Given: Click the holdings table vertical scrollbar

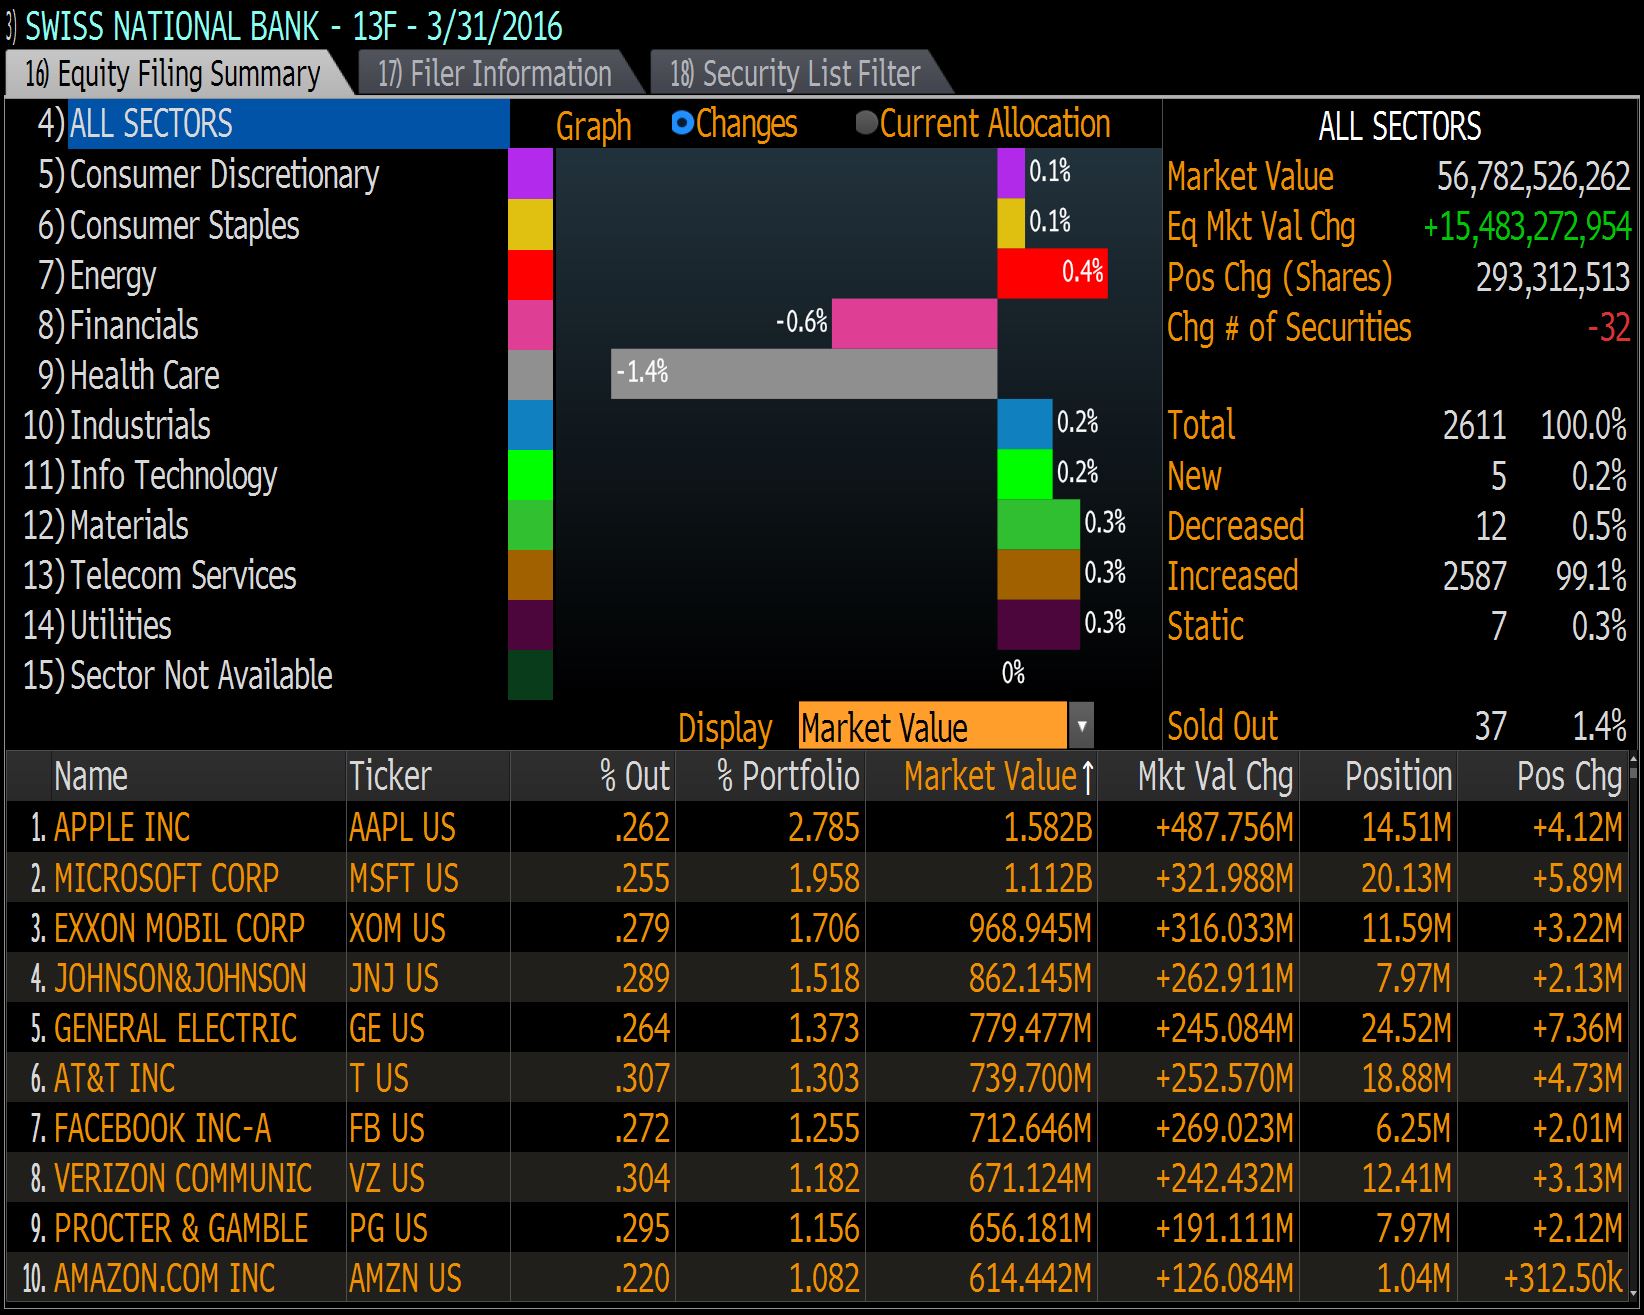Looking at the screenshot, I should 1634,1026.
